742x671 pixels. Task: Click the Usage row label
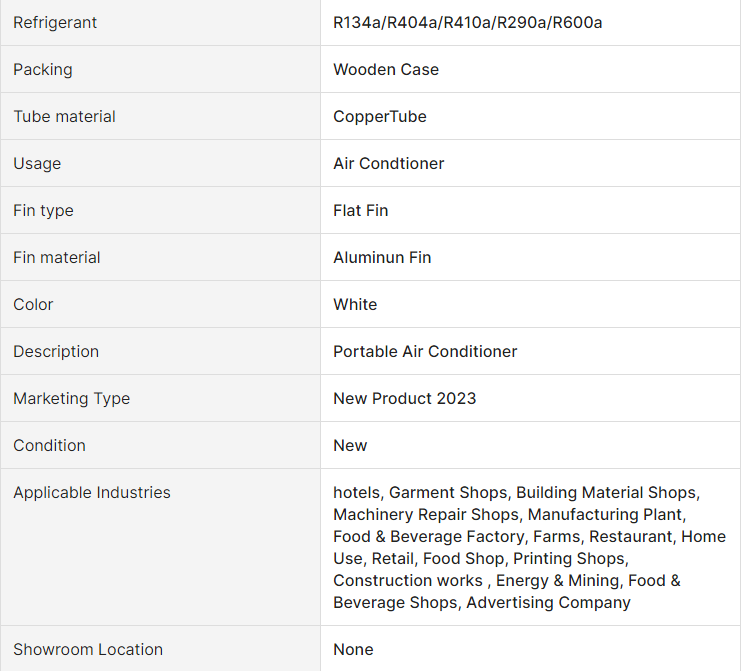coord(37,163)
